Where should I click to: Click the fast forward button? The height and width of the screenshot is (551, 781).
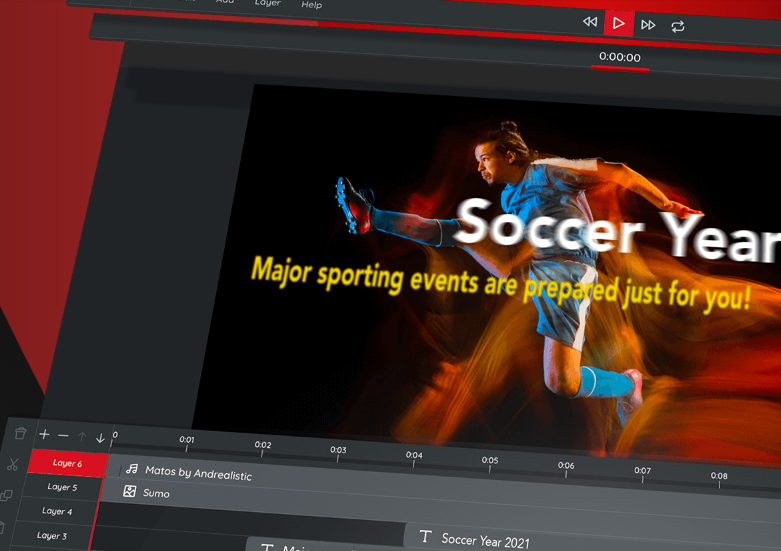point(648,25)
